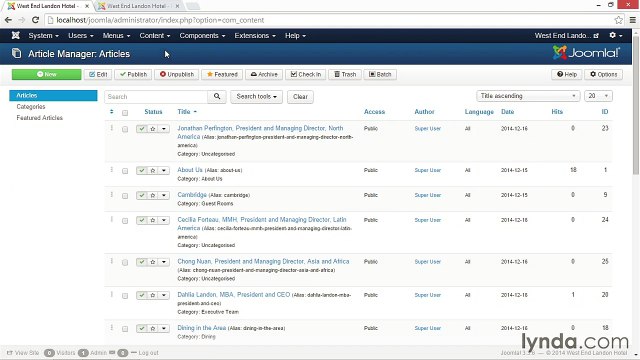This screenshot has height=360, width=640.
Task: Select Categories in the left sidebar
Action: pos(31,107)
